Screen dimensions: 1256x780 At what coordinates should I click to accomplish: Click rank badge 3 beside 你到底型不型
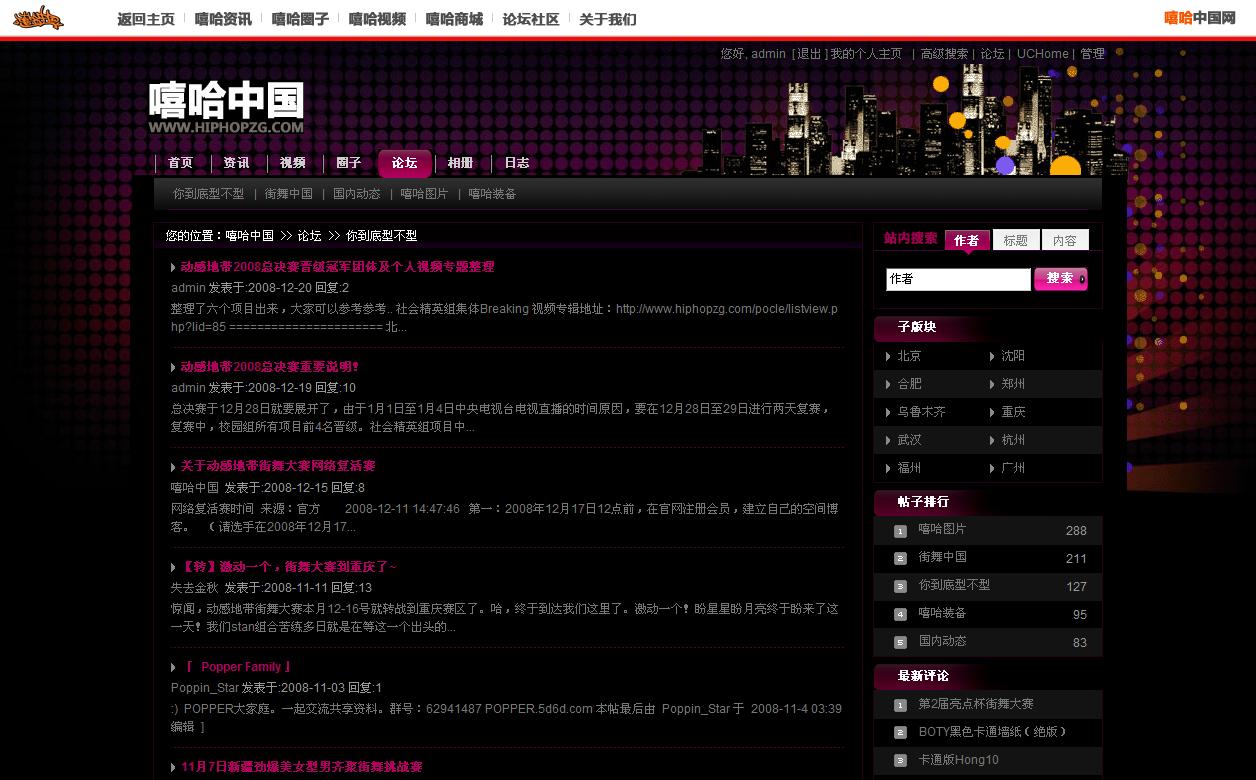pyautogui.click(x=900, y=587)
